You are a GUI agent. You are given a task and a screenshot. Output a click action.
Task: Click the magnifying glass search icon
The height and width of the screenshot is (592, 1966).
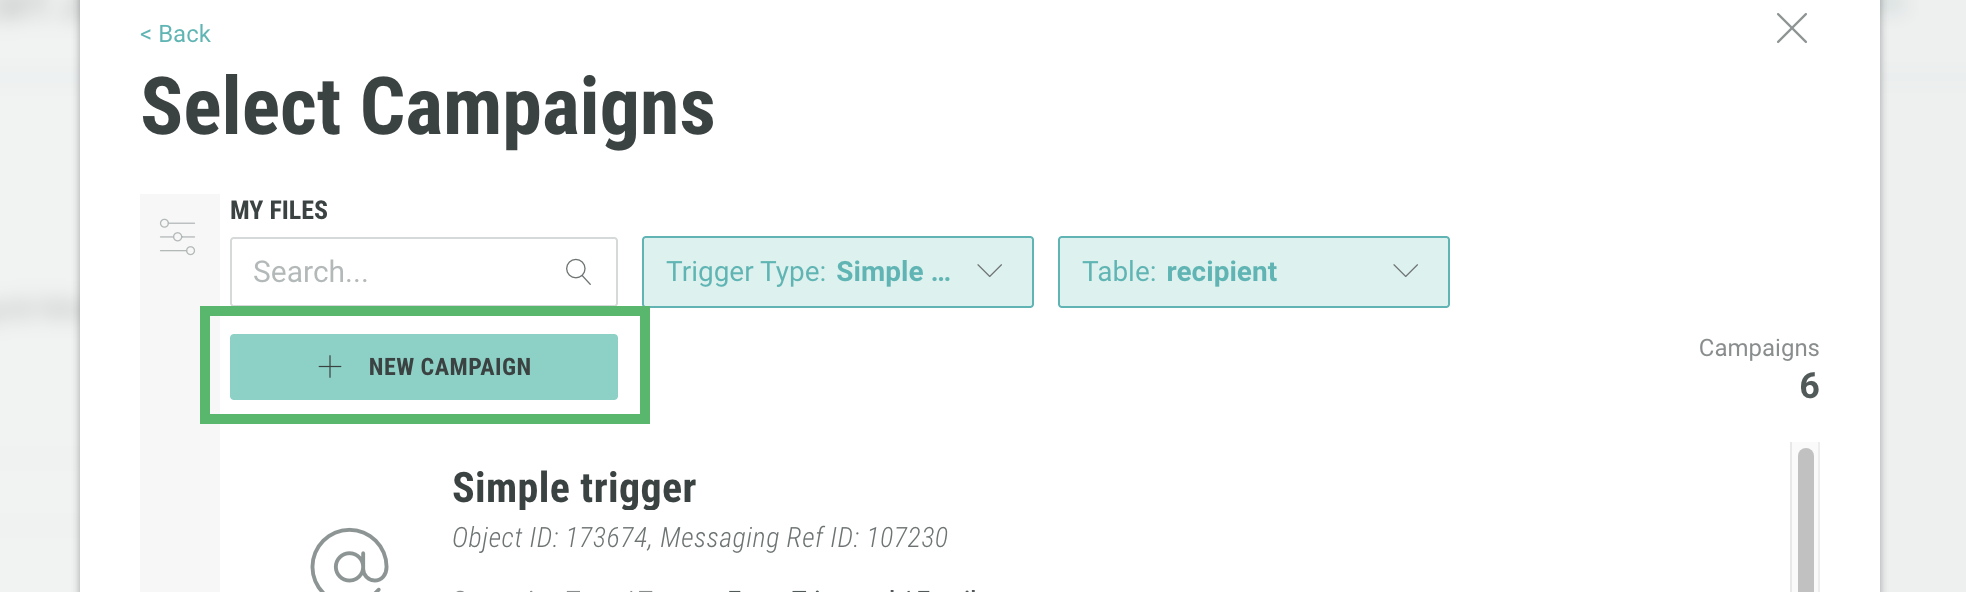click(578, 271)
